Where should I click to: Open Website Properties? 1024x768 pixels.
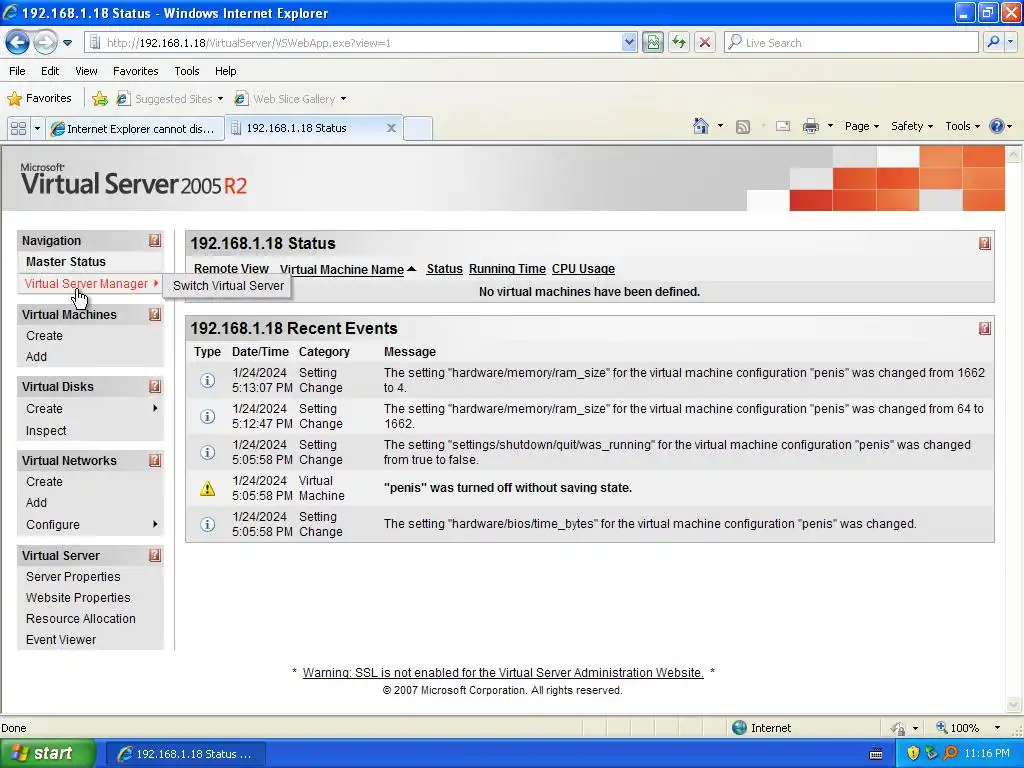78,598
